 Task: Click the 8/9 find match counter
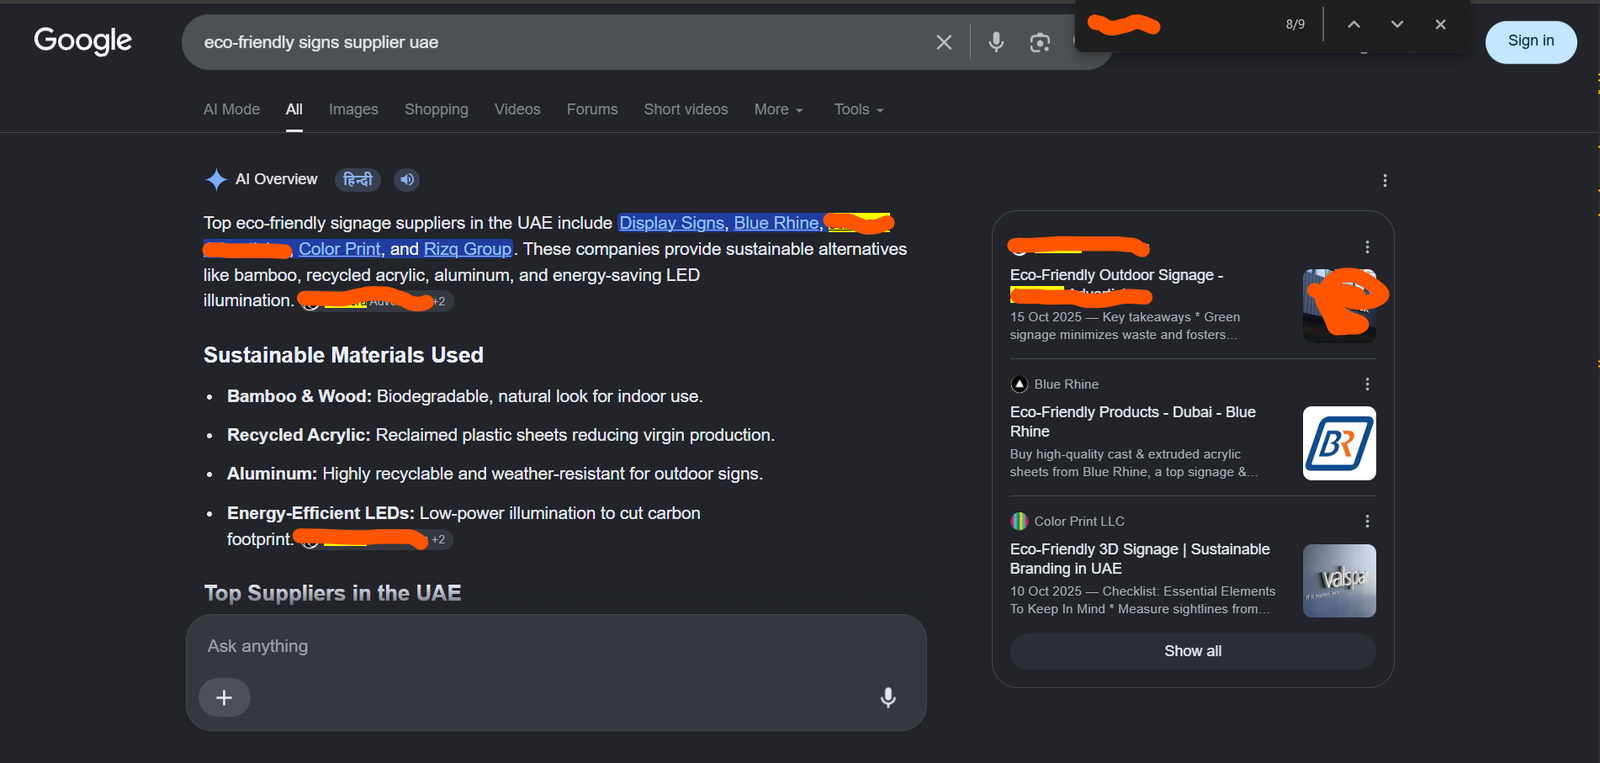[x=1295, y=24]
